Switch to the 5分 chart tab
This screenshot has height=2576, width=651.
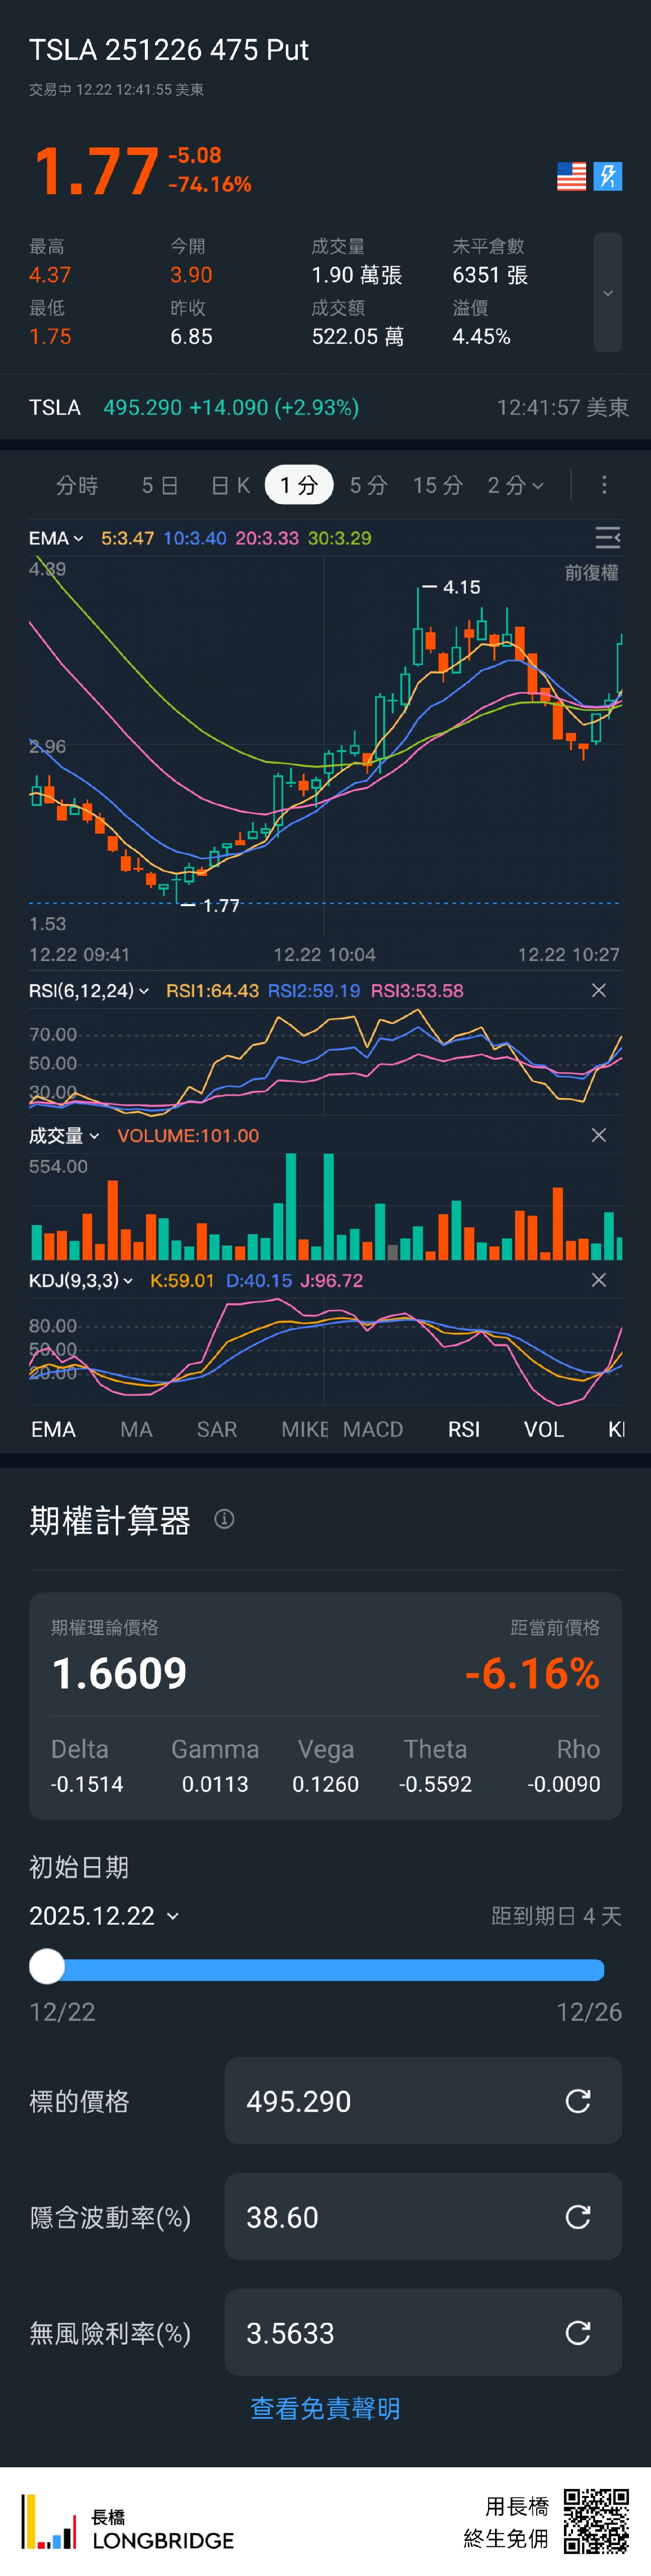[368, 485]
